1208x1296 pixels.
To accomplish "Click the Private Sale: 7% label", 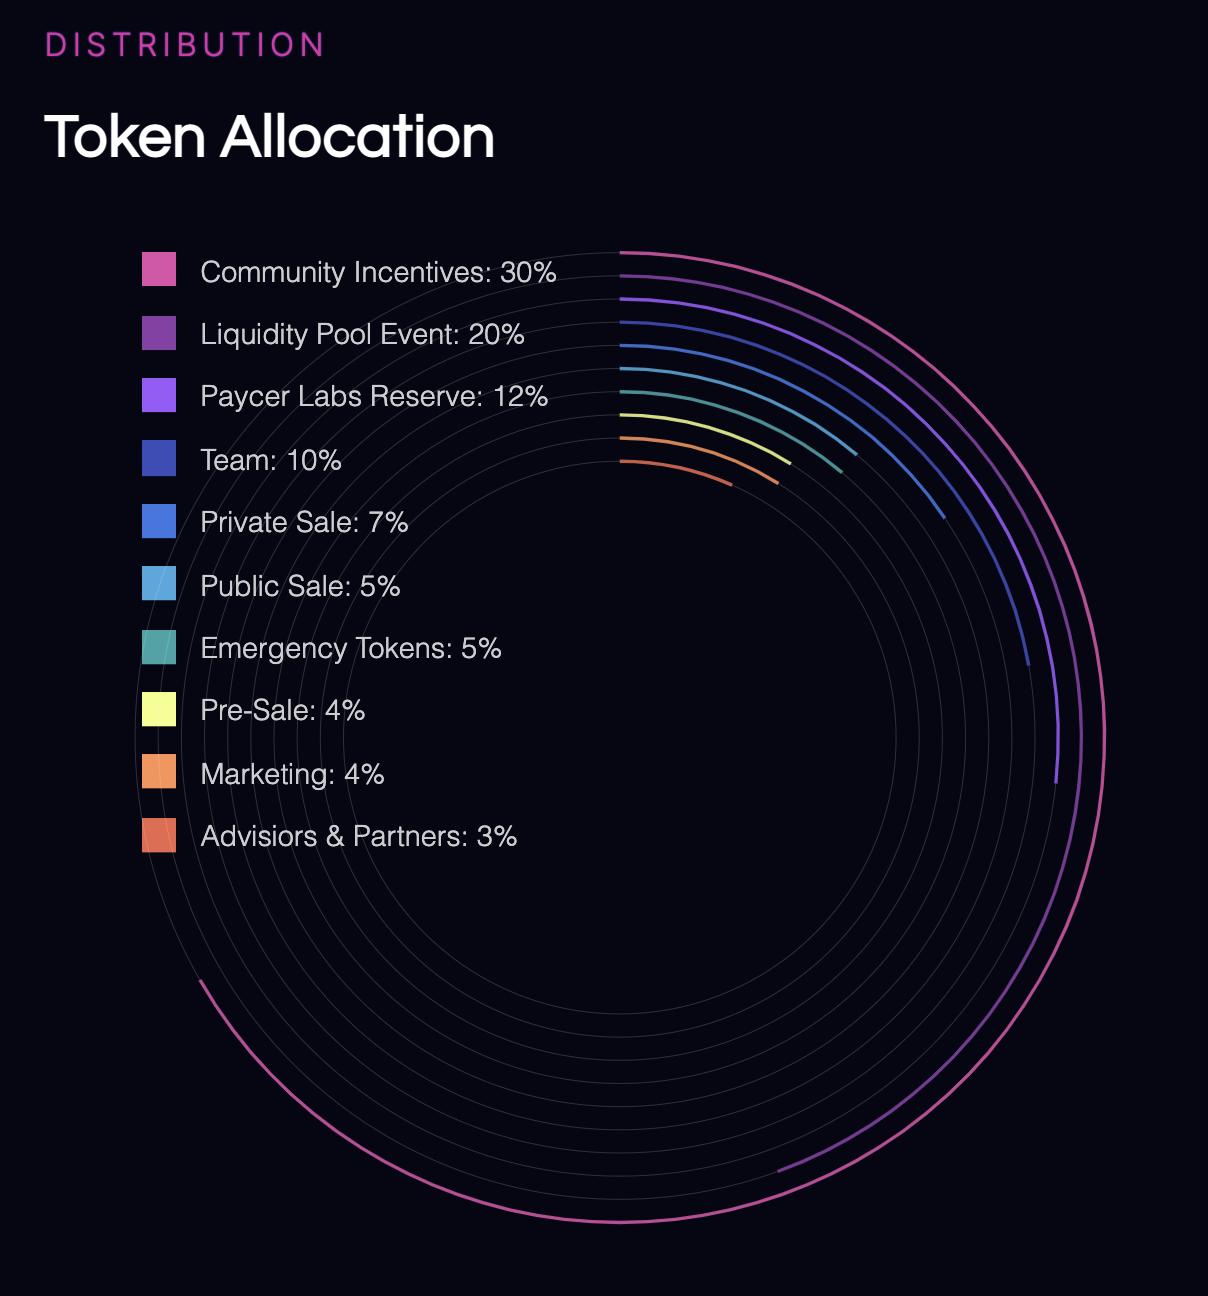I will click(304, 522).
